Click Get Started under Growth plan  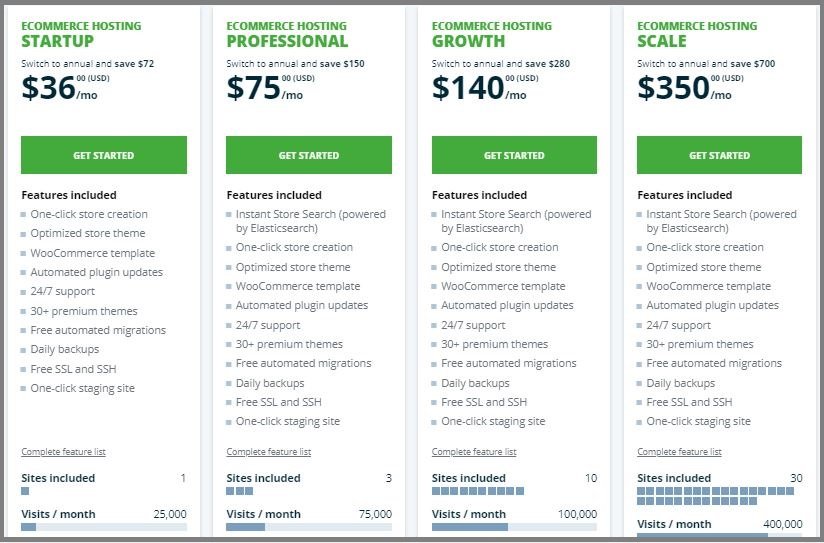tap(514, 155)
